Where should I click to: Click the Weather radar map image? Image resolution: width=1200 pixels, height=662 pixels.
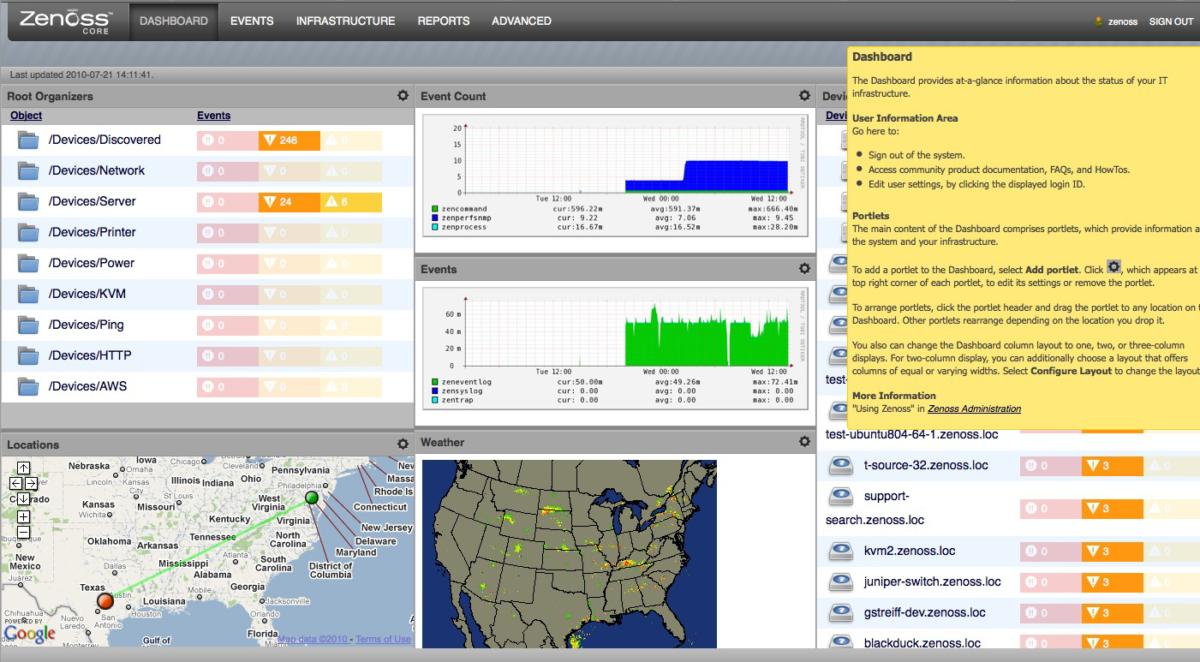click(x=569, y=555)
